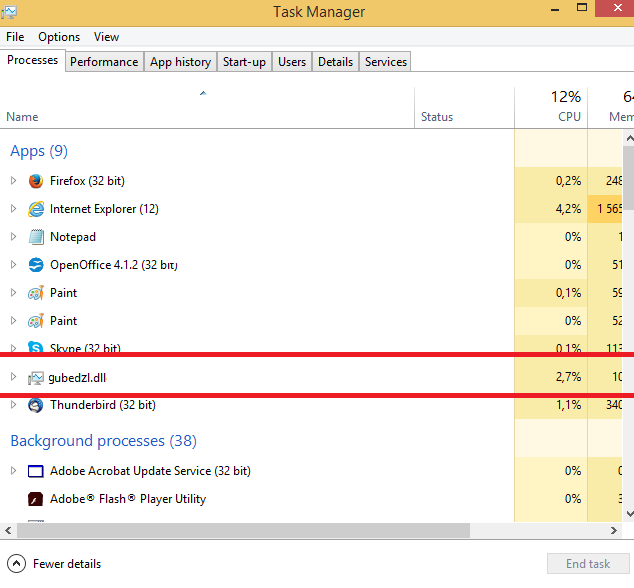Switch to the Details tab
This screenshot has width=634, height=588.
pos(335,61)
